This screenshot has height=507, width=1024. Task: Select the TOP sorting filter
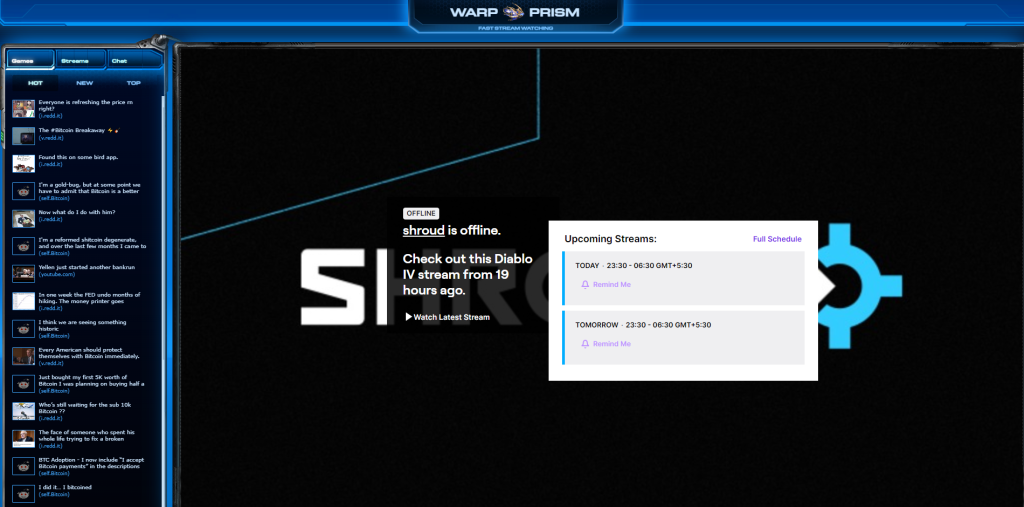click(x=133, y=83)
